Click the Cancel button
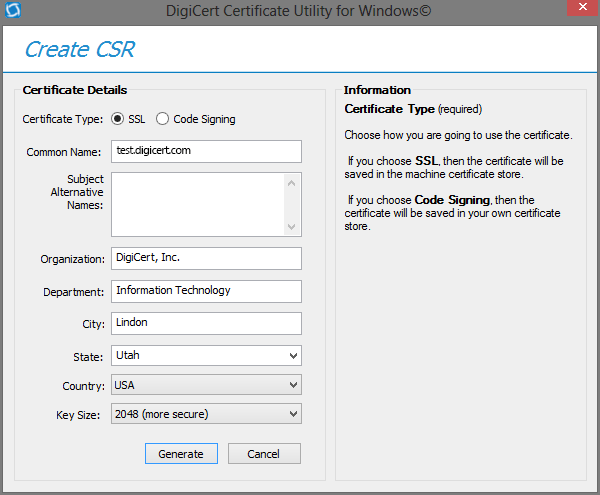600x495 pixels. click(x=264, y=454)
